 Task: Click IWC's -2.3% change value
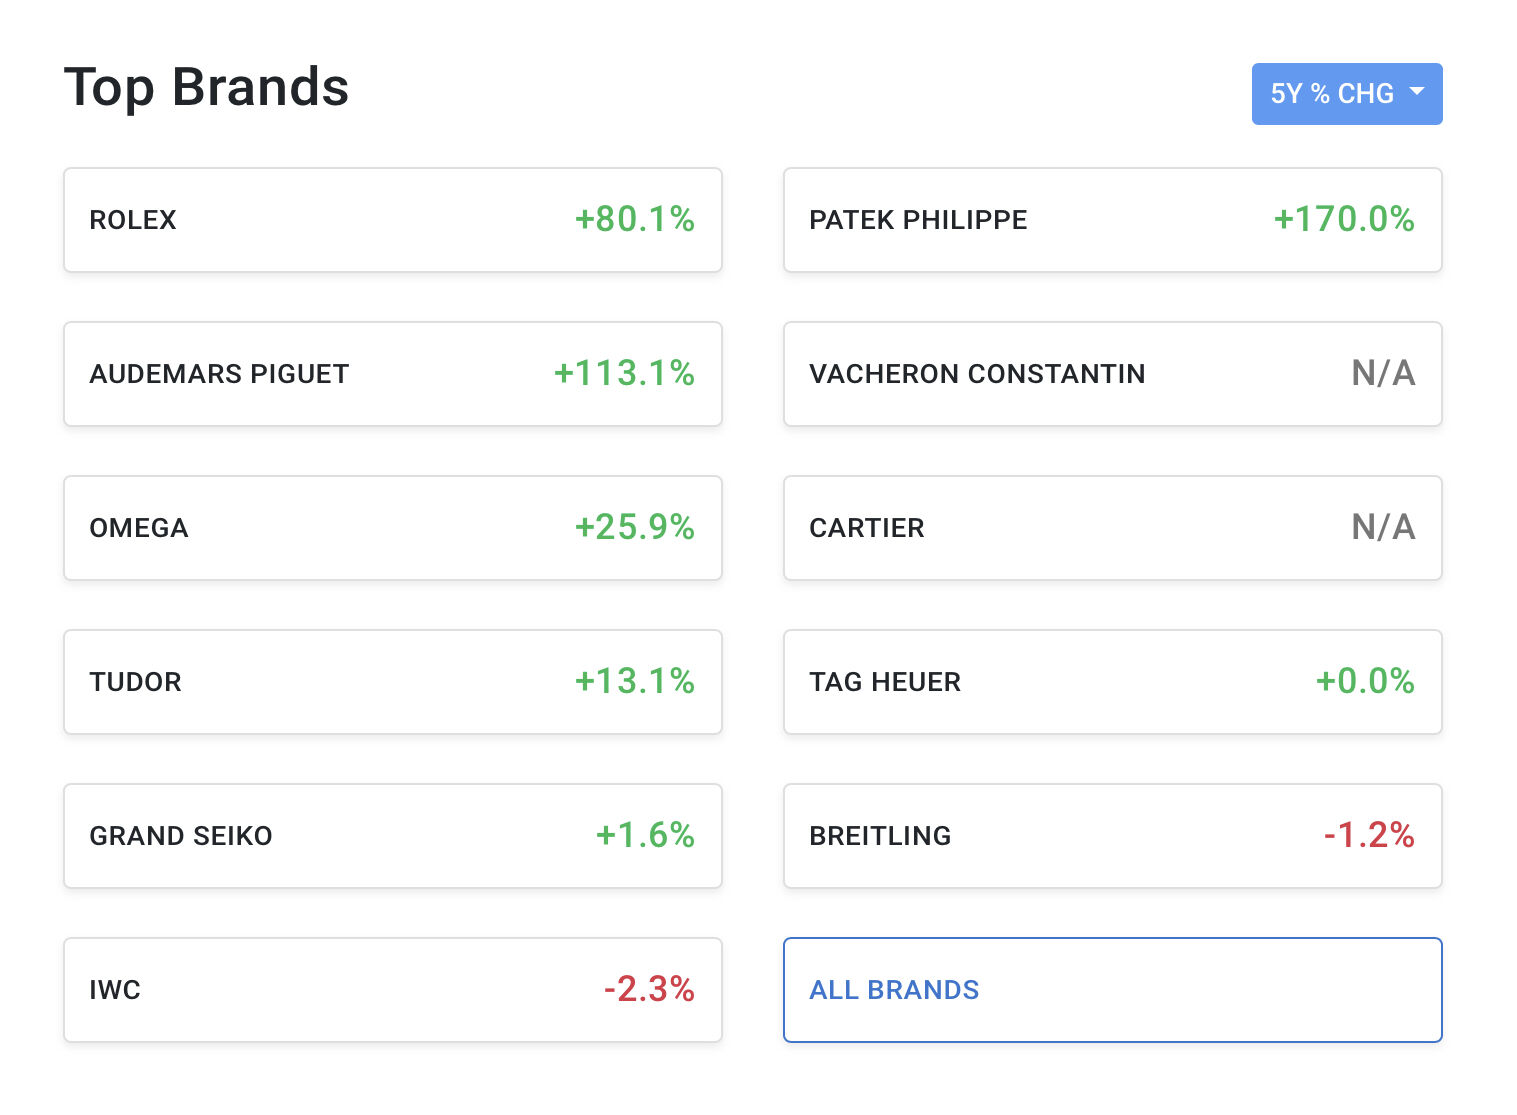648,989
